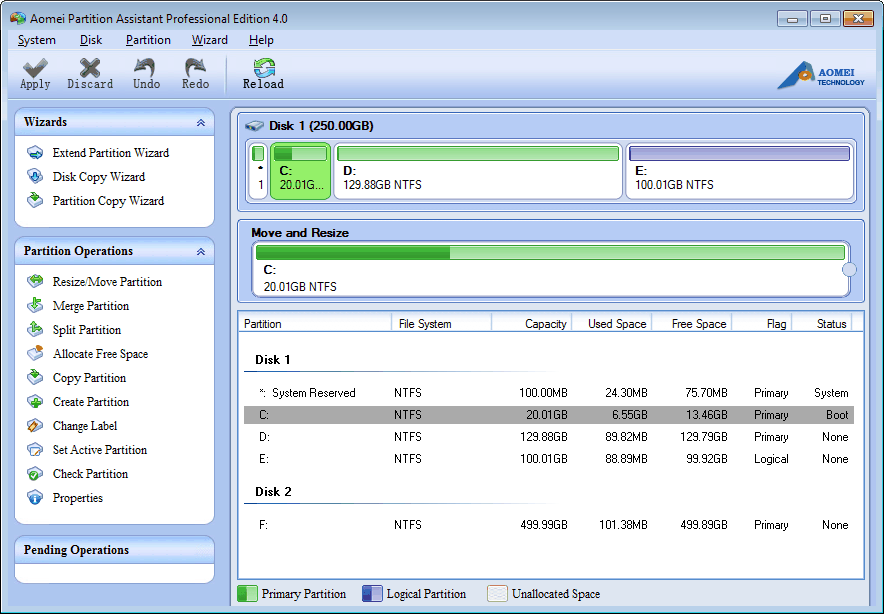
Task: Open the Wizard menu
Action: point(210,40)
